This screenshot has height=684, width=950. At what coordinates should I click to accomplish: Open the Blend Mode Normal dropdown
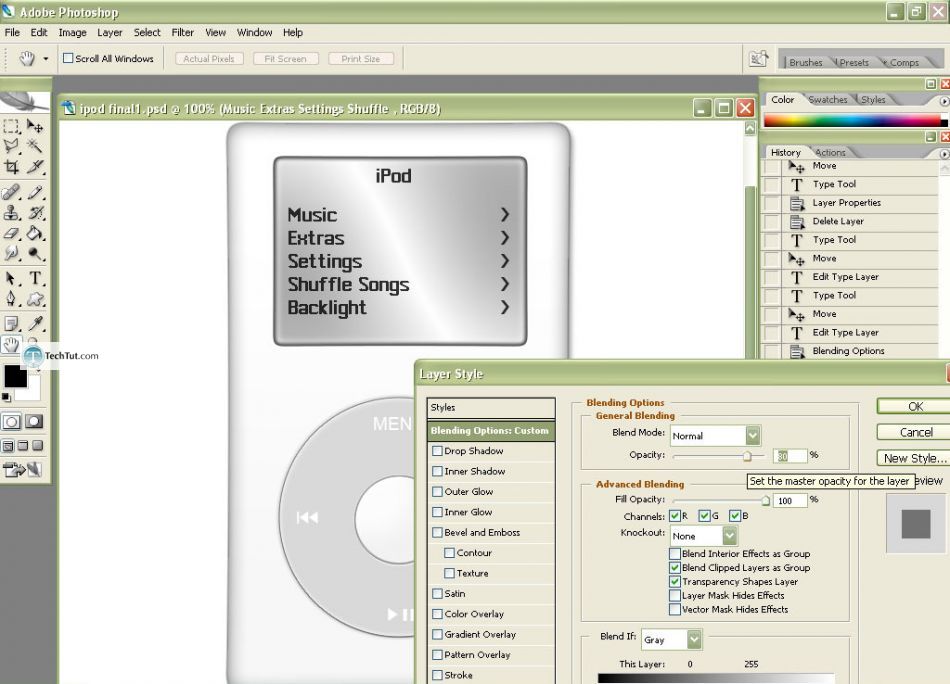[752, 436]
